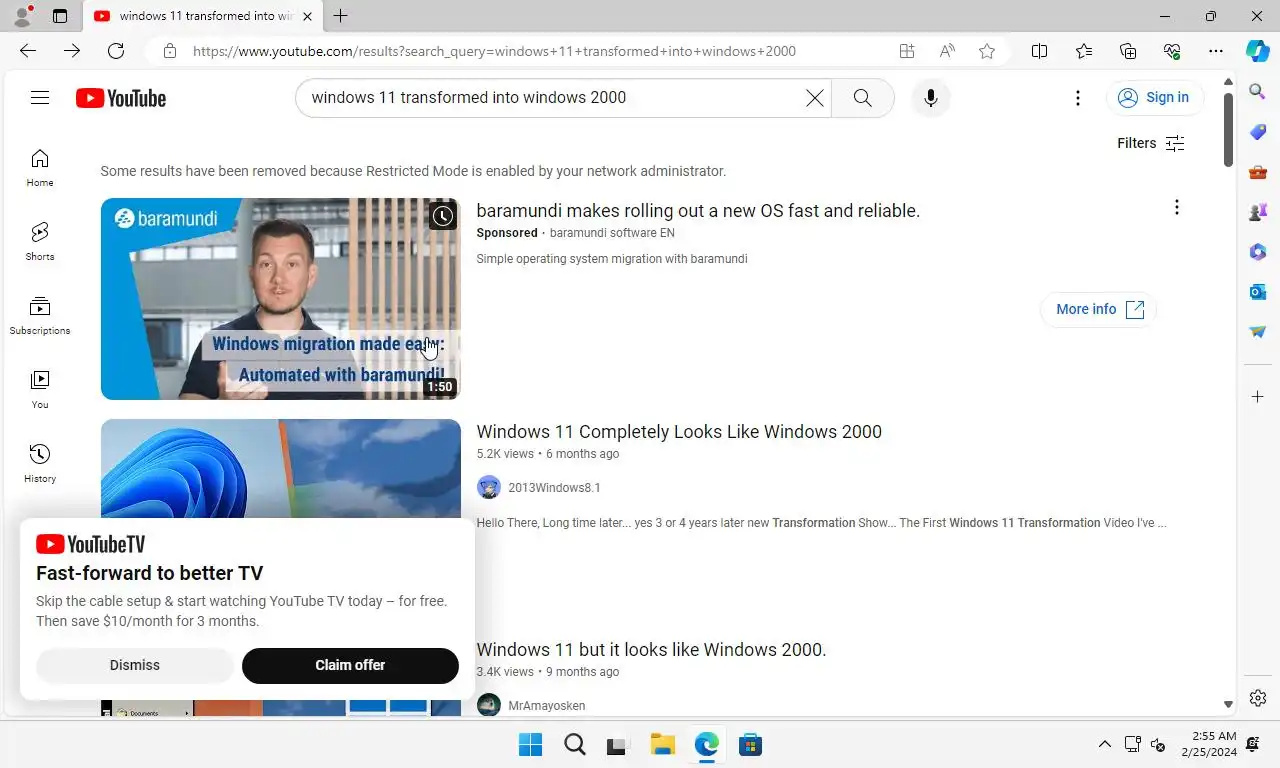1280x768 pixels.
Task: Go to Home in sidebar
Action: click(x=40, y=168)
